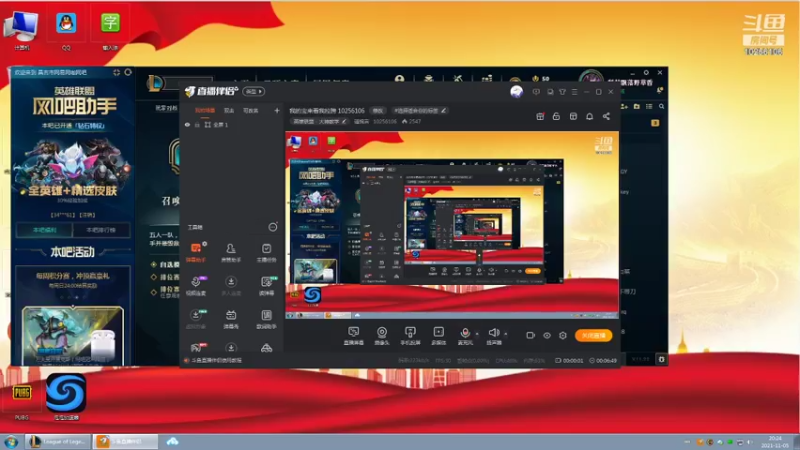Open the greyed download tool in second toolbox row

231,285
